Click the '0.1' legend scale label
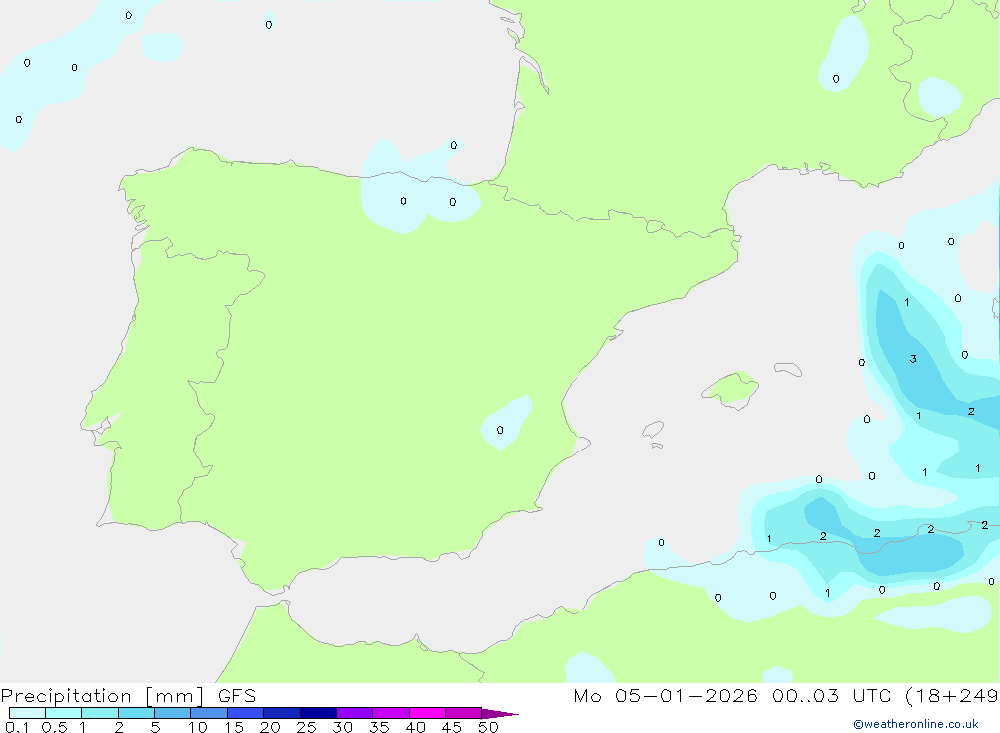 click(x=17, y=727)
